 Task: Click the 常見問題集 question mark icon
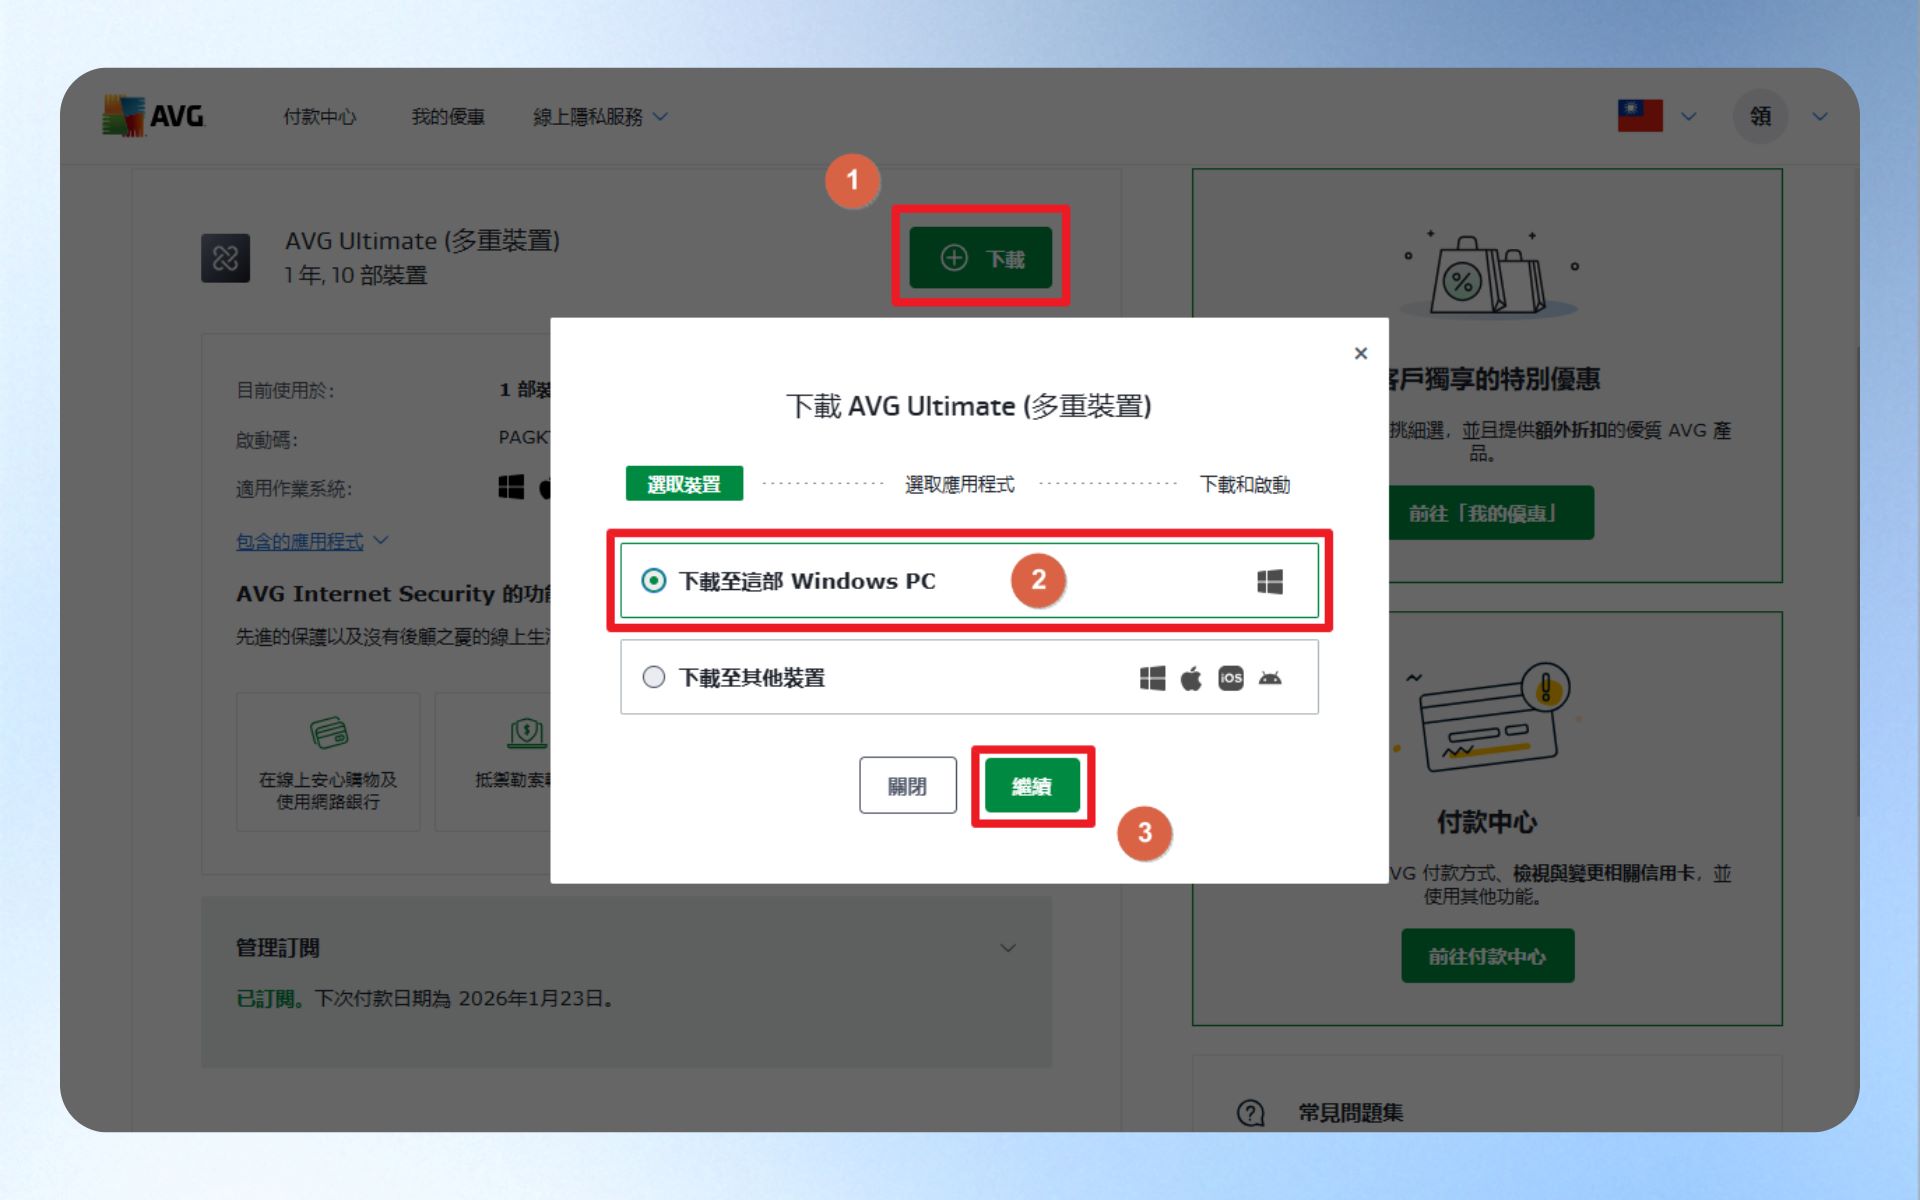pos(1250,1113)
